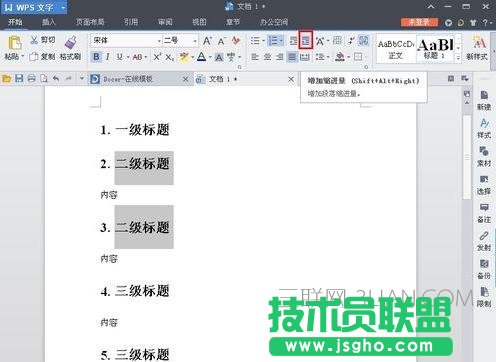This screenshot has width=496, height=362.
Task: Apply the 正文 (Normal) style
Action: click(396, 49)
